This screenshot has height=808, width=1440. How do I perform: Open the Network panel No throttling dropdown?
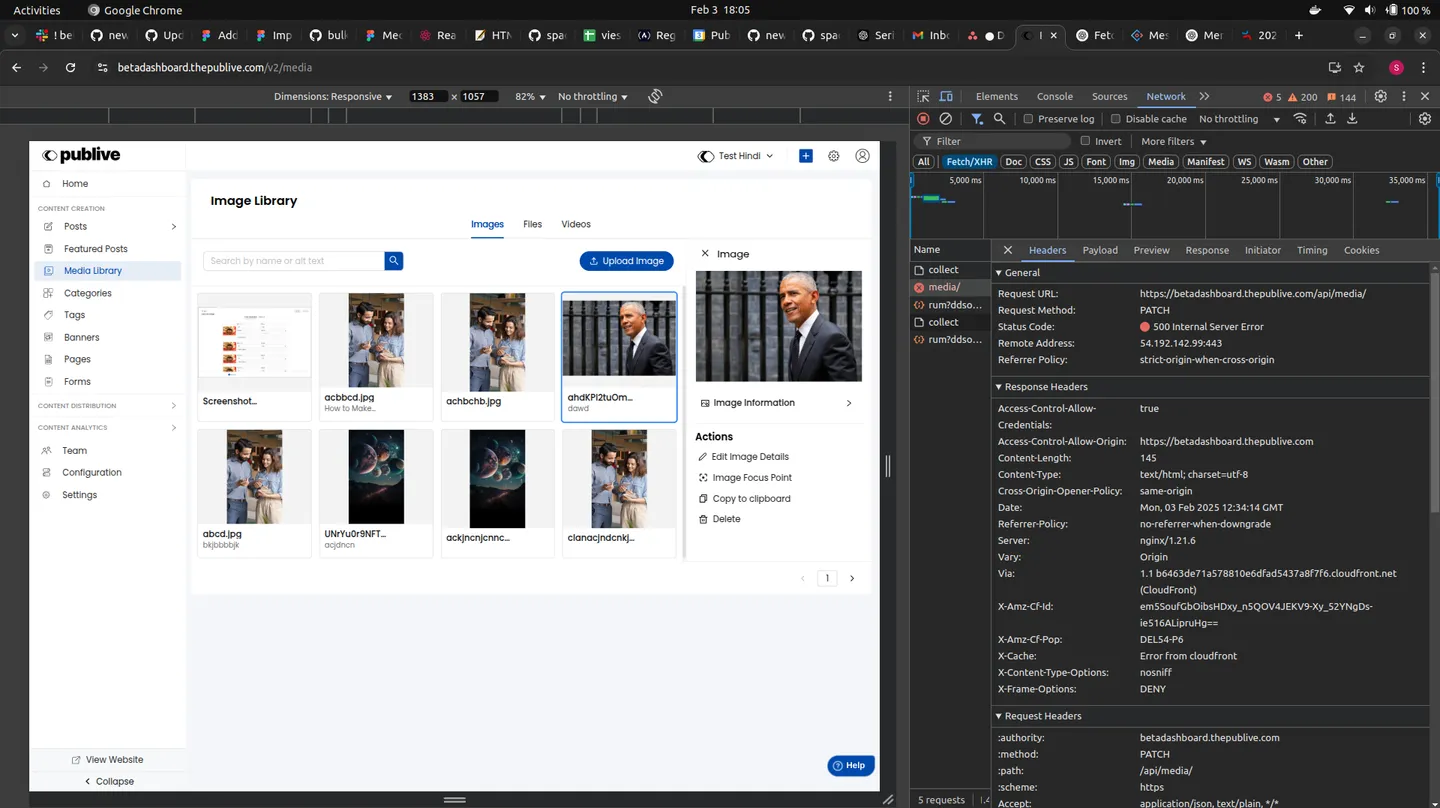pos(1239,119)
